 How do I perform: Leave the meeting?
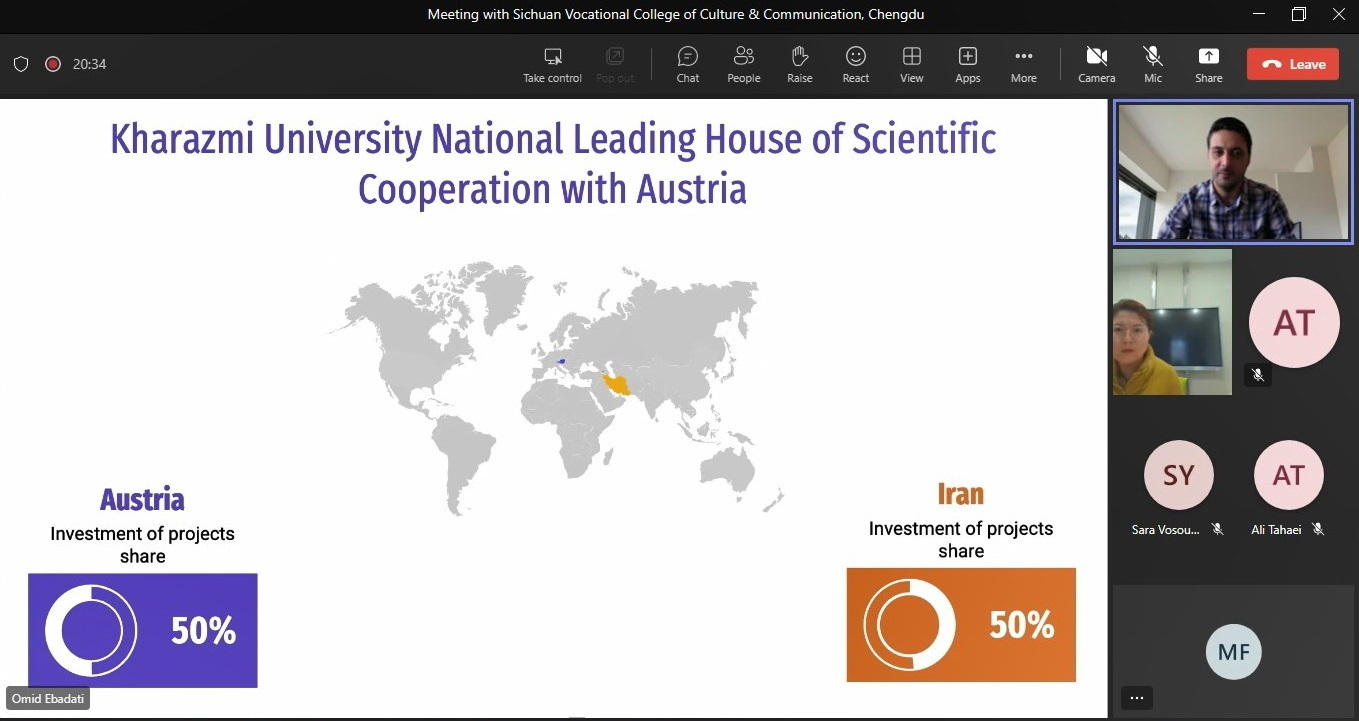point(1293,64)
